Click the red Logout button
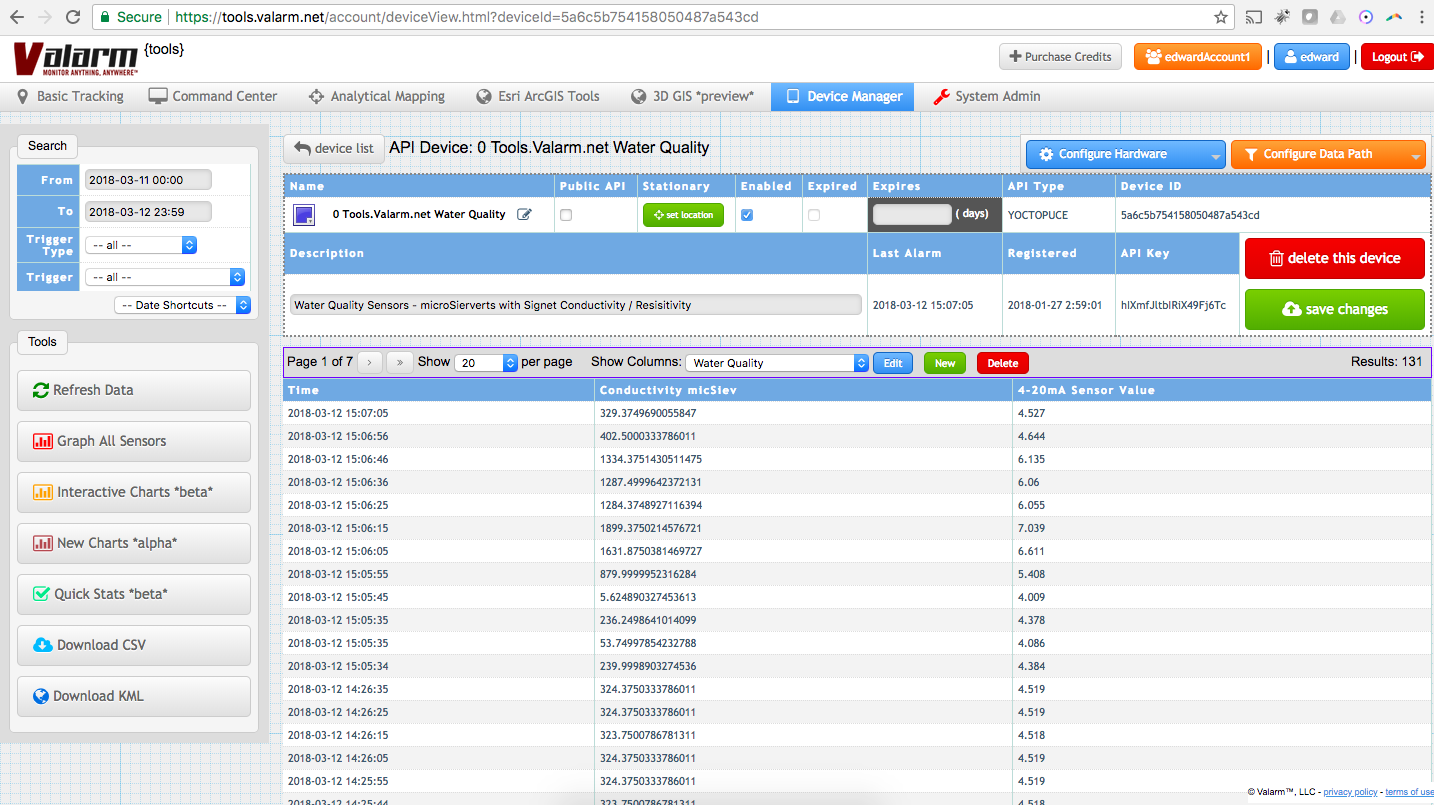This screenshot has height=805, width=1434. pyautogui.click(x=1397, y=57)
